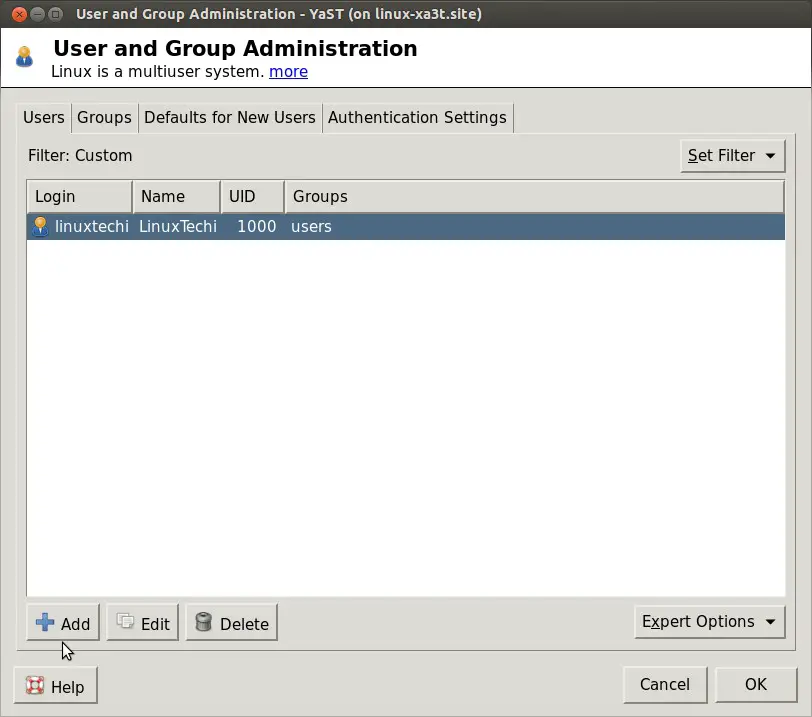
Task: Sort by the UID column header
Action: tap(253, 197)
